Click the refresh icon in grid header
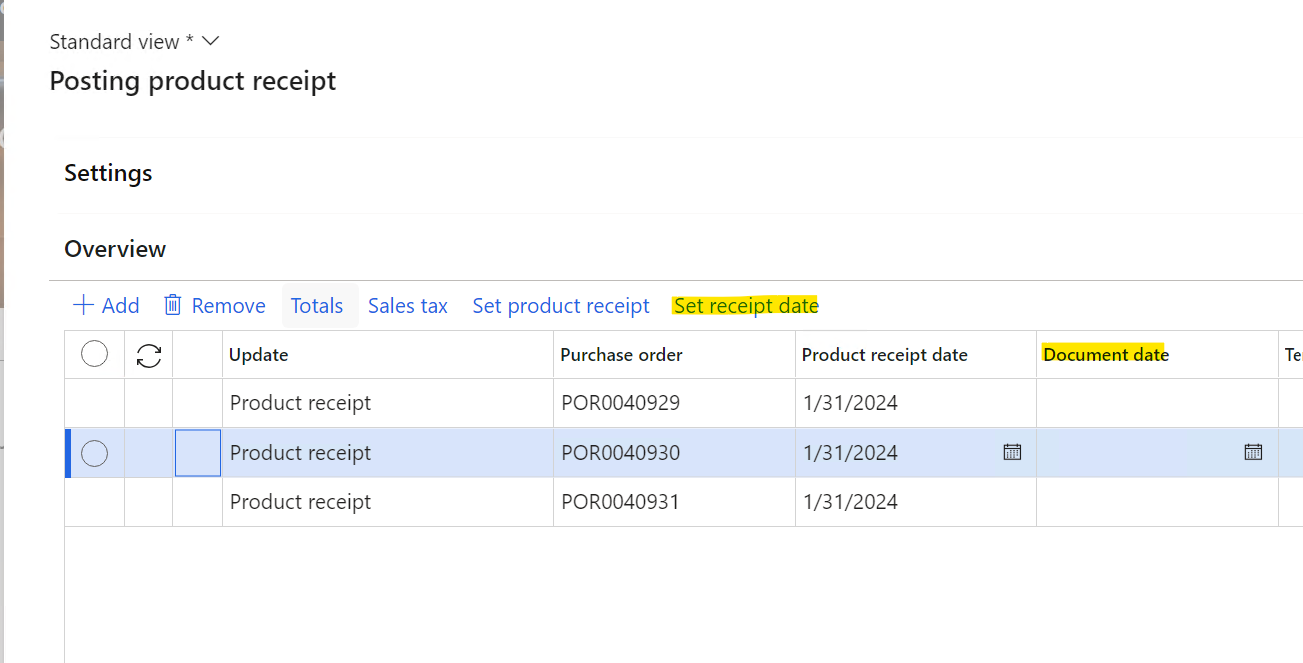 [148, 355]
